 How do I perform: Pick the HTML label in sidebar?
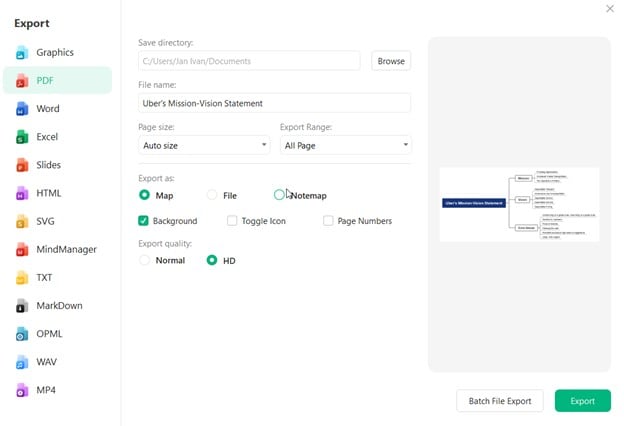(x=49, y=193)
